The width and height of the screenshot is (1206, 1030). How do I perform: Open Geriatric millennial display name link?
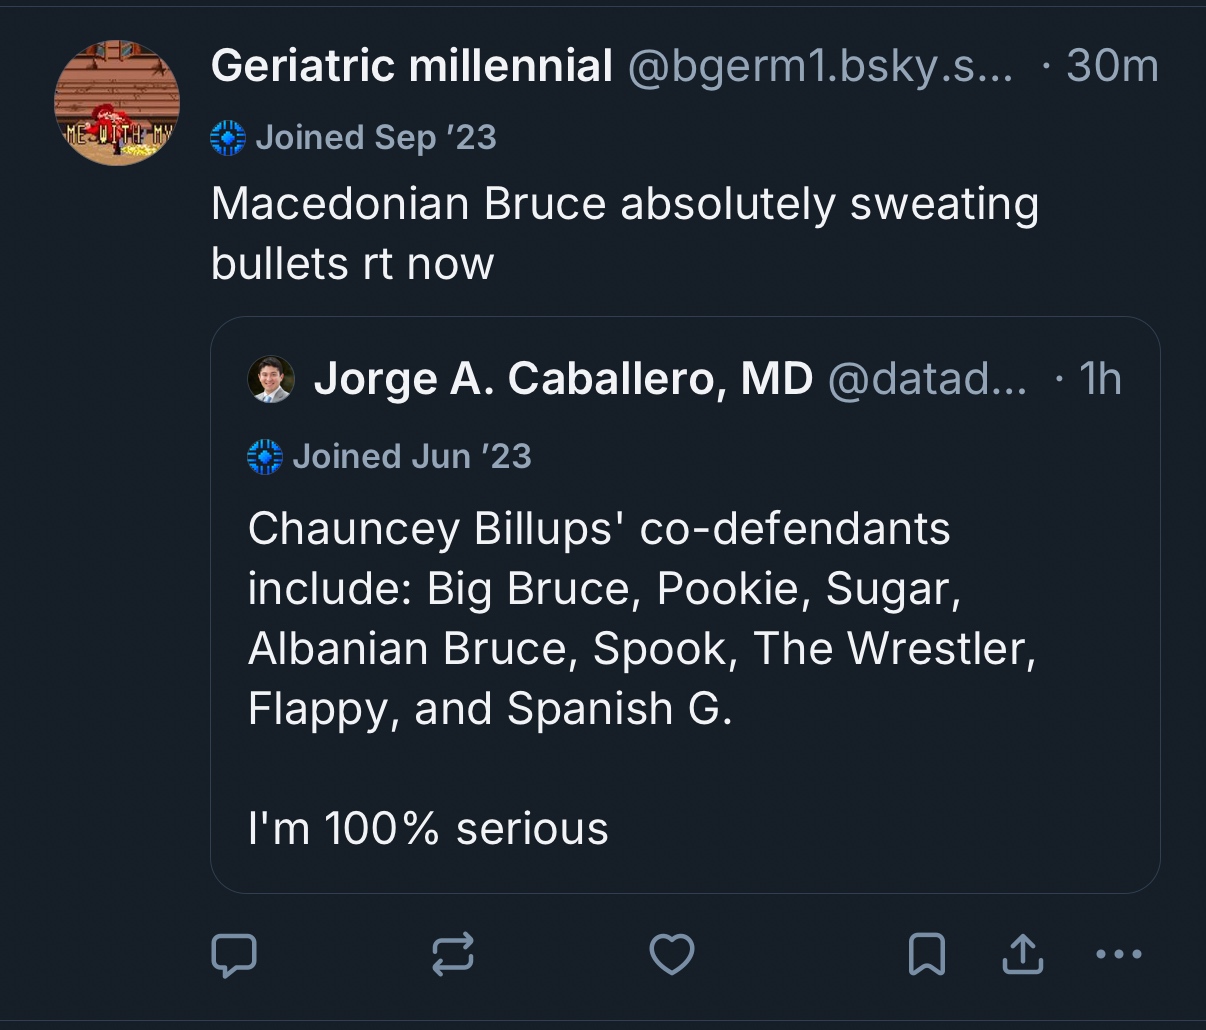(x=411, y=67)
